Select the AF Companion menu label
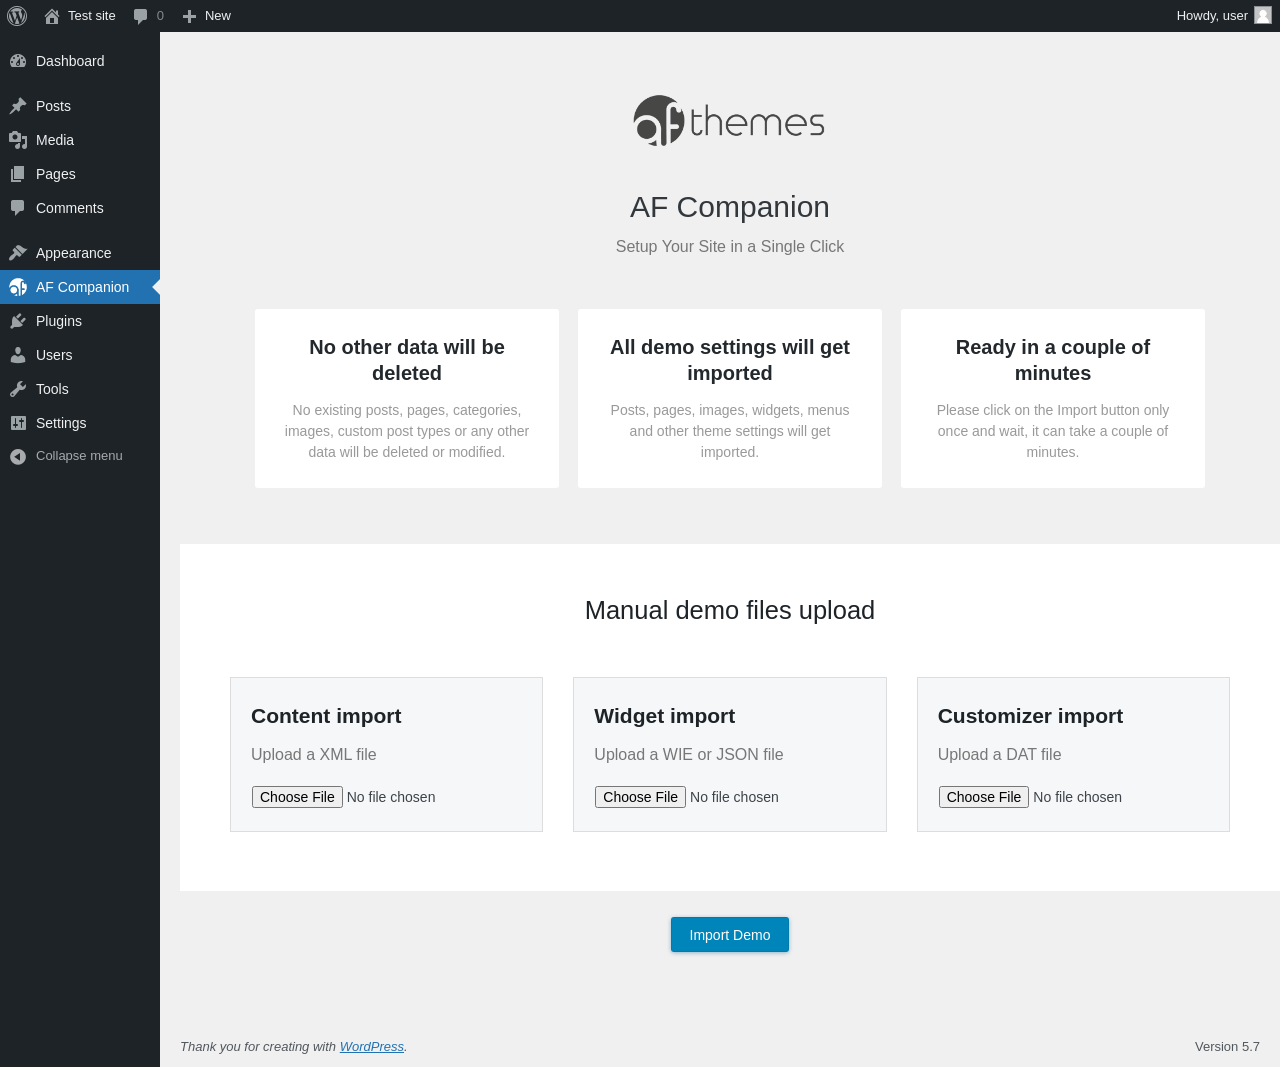 coord(82,287)
